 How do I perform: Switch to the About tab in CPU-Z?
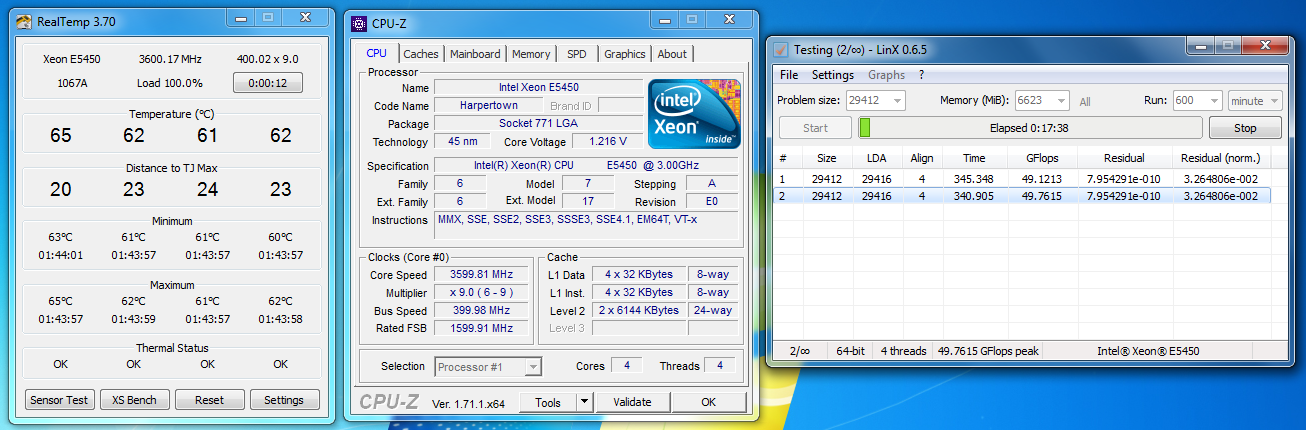(x=672, y=54)
